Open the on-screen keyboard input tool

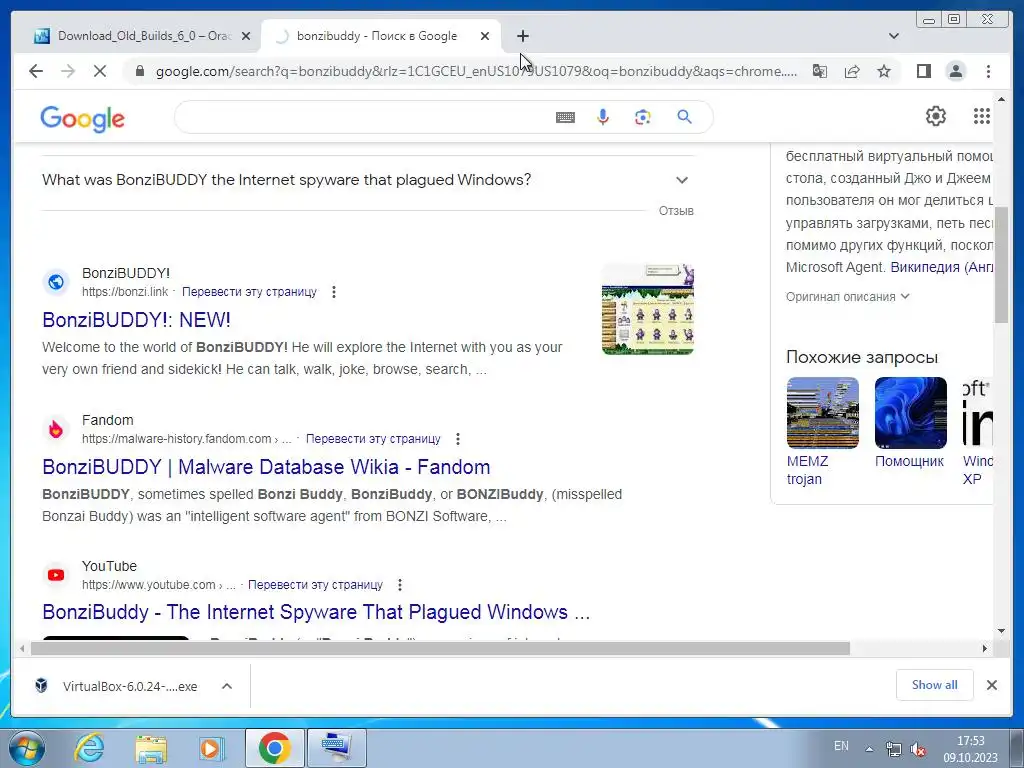tap(566, 117)
